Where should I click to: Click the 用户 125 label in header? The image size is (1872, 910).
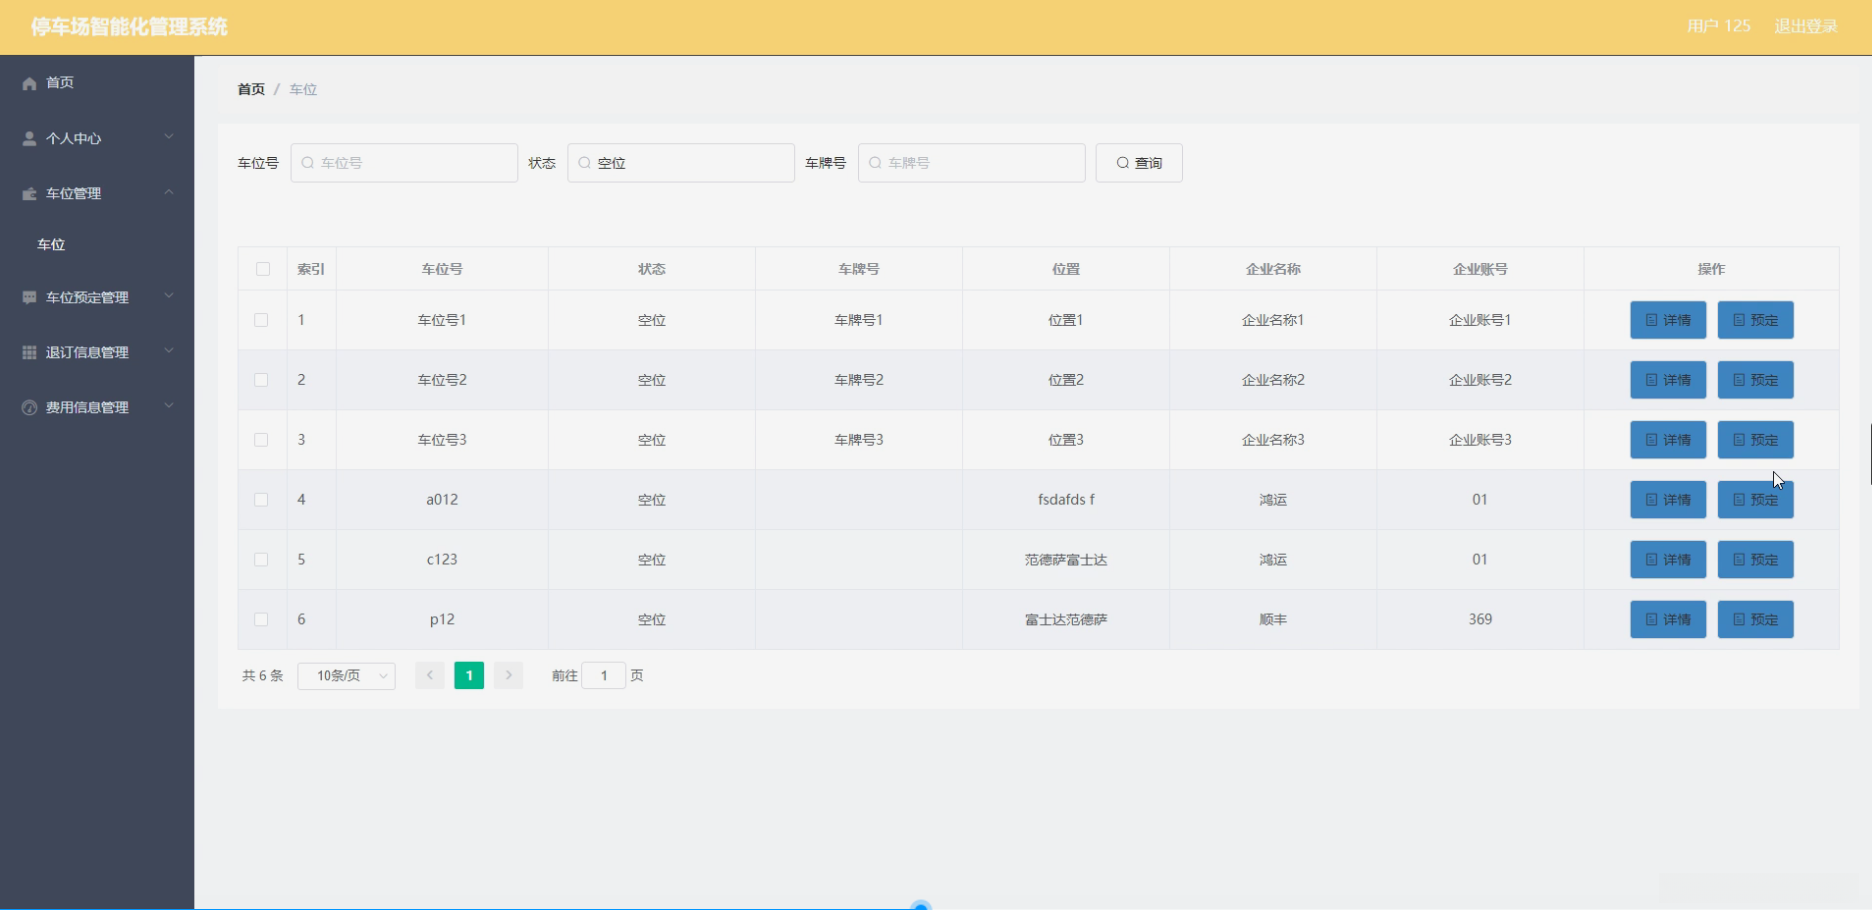(x=1719, y=26)
